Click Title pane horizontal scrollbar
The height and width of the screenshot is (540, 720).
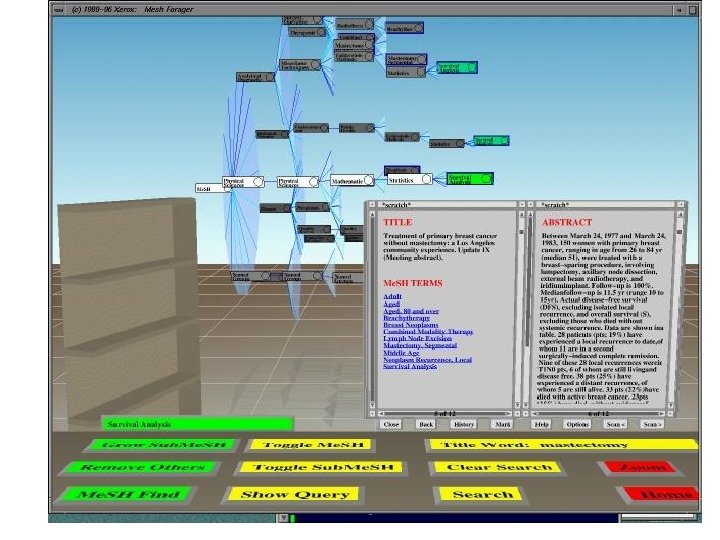[445, 414]
